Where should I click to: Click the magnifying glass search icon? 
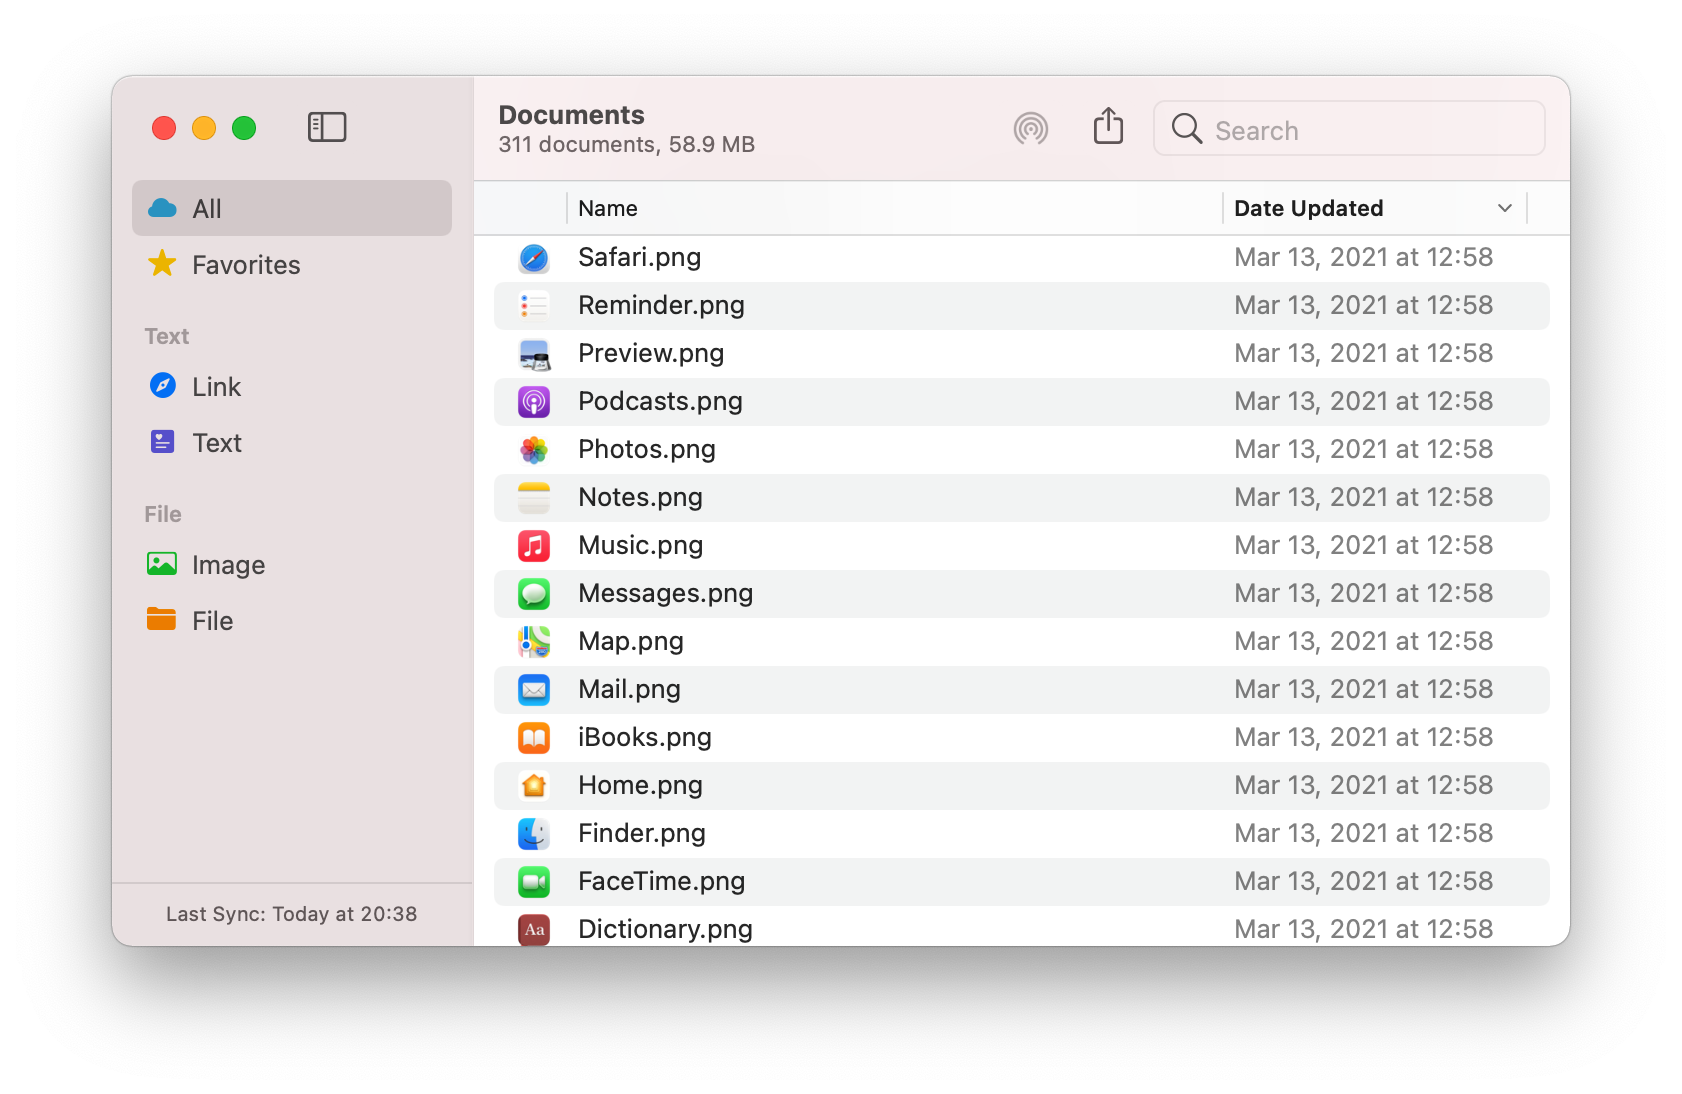click(x=1187, y=129)
